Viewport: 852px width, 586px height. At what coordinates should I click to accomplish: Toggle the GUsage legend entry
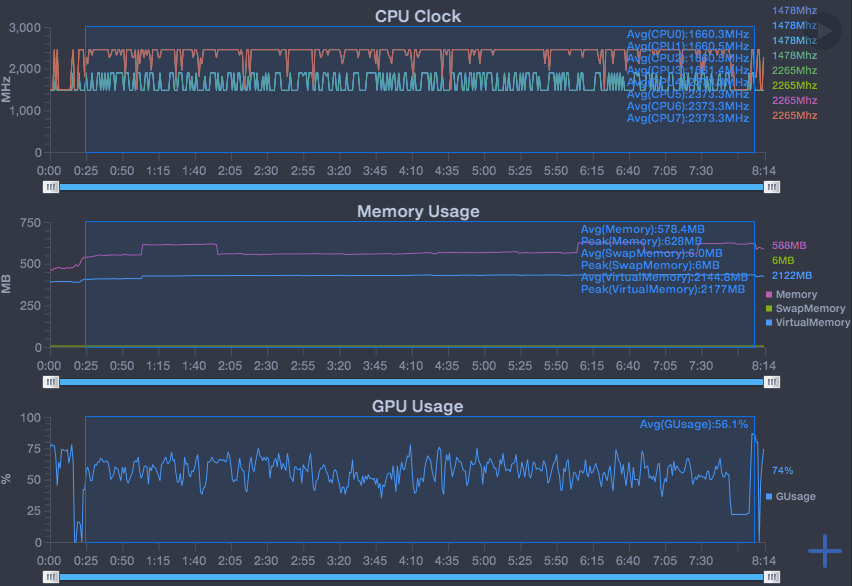pyautogui.click(x=795, y=497)
